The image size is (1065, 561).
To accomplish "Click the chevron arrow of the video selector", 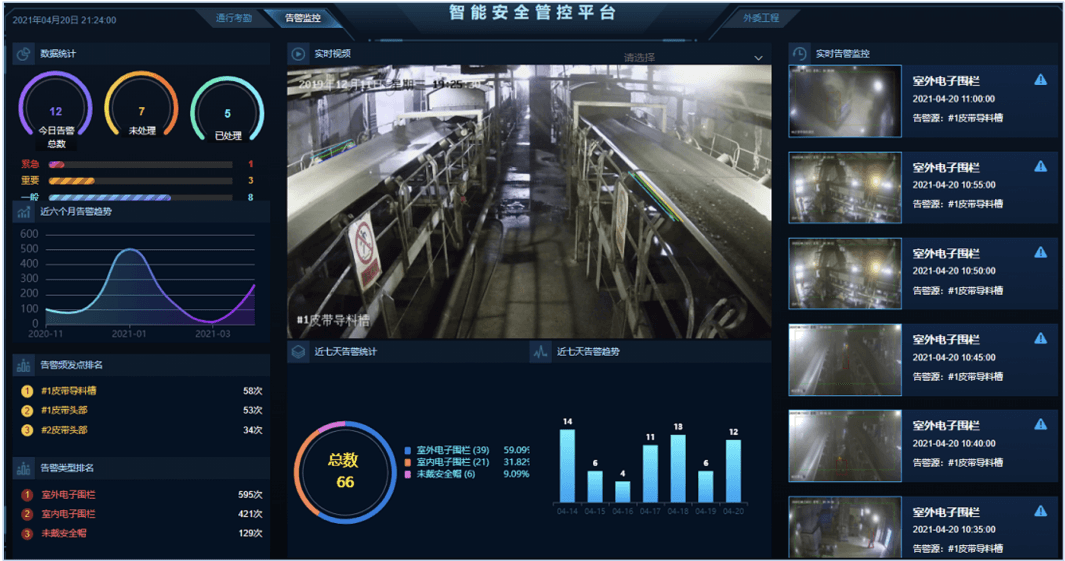I will (759, 58).
